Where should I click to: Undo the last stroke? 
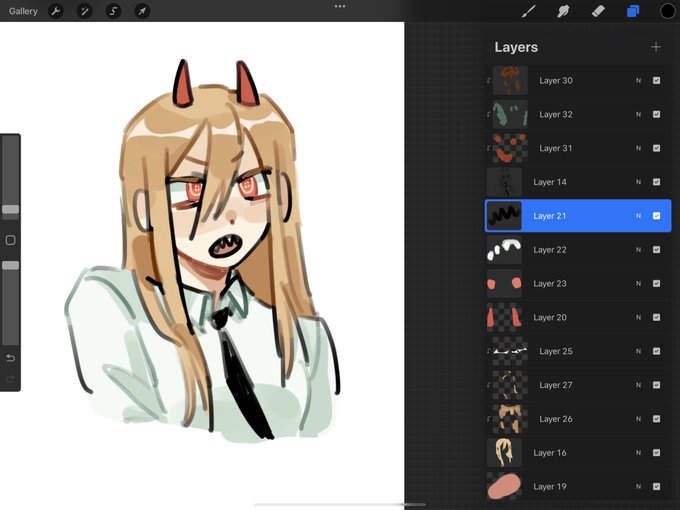click(x=10, y=358)
